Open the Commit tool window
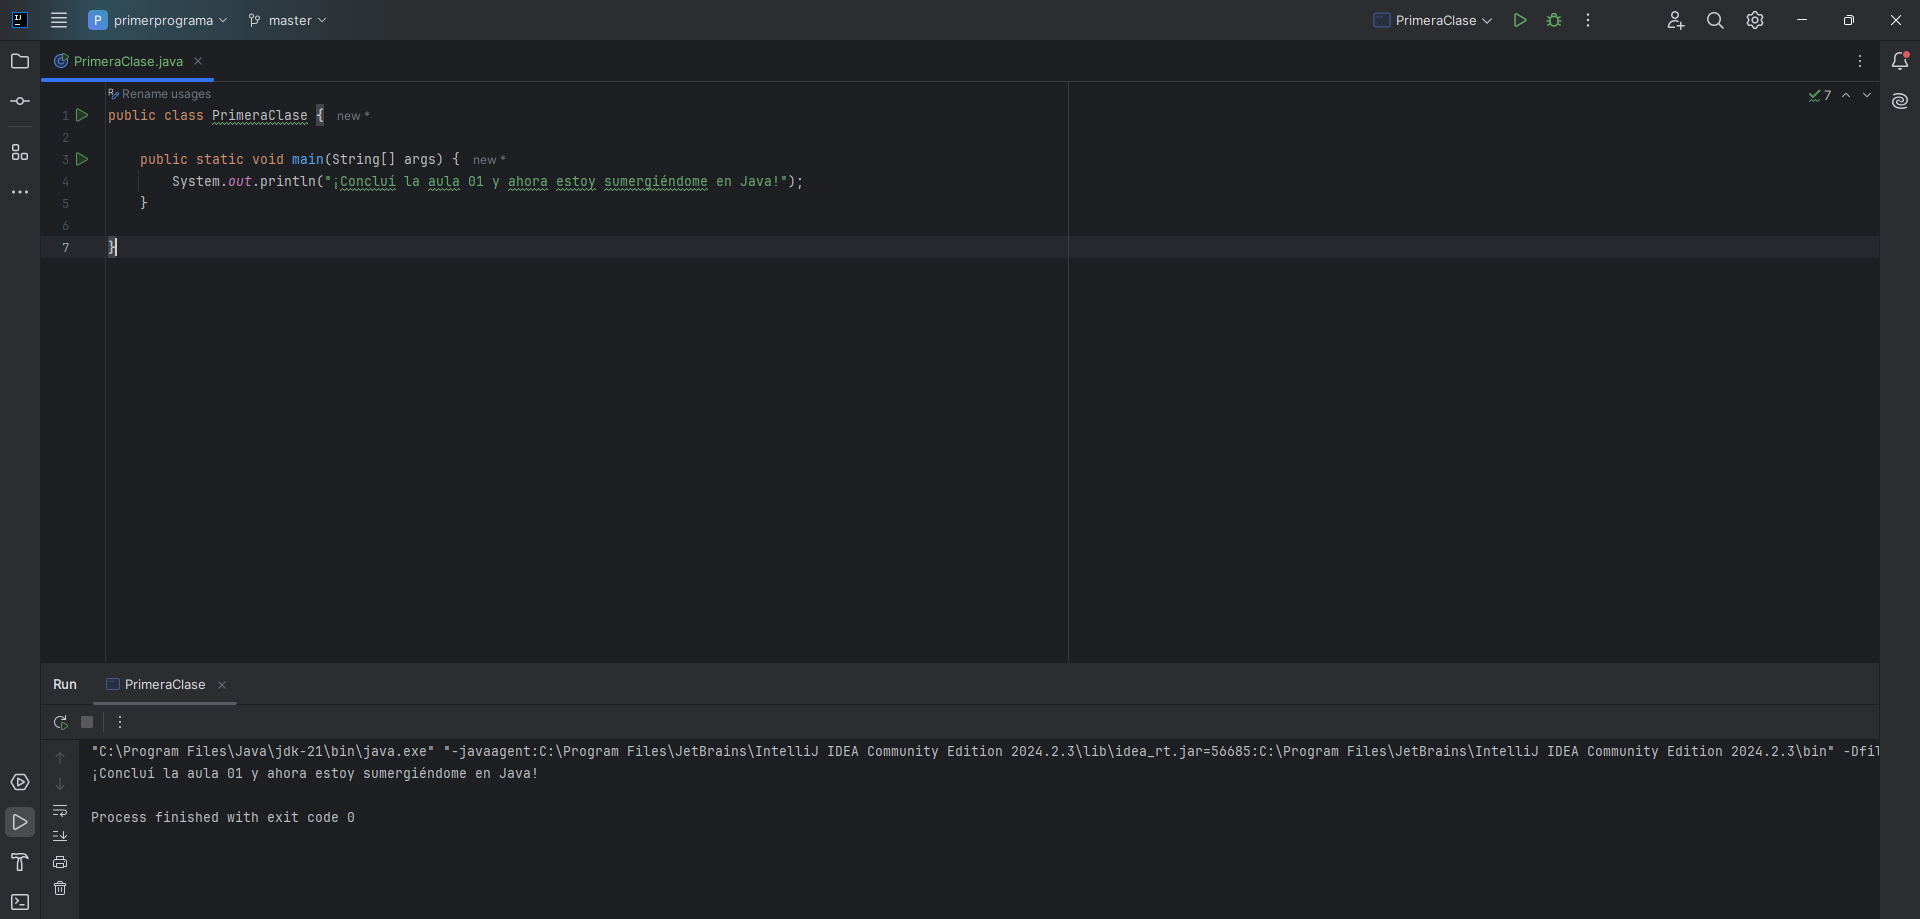The width and height of the screenshot is (1920, 919). click(20, 101)
